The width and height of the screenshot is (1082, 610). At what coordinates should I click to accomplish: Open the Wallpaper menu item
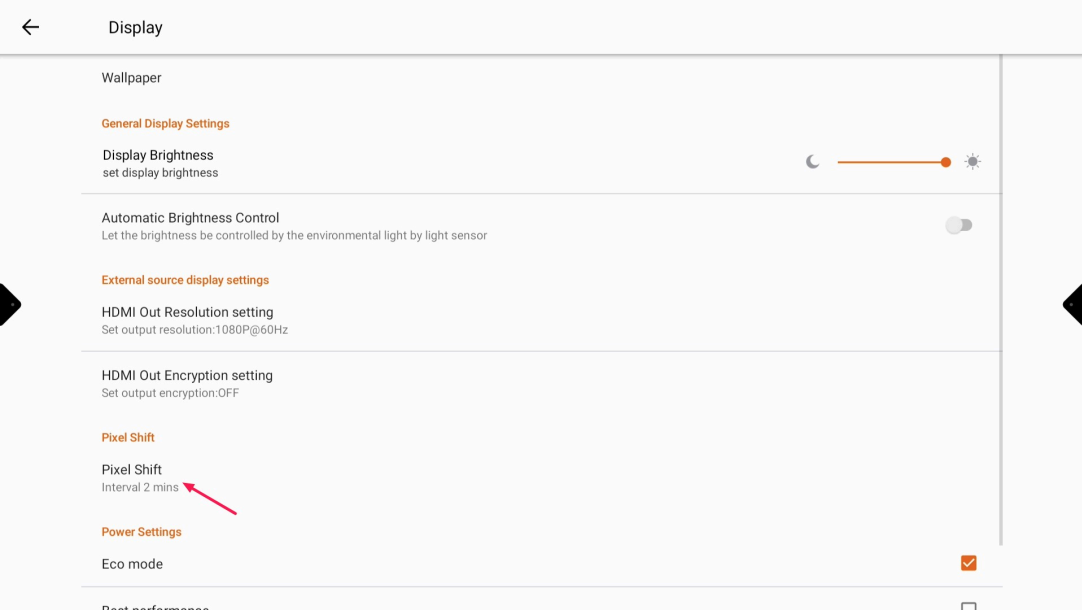pos(131,78)
